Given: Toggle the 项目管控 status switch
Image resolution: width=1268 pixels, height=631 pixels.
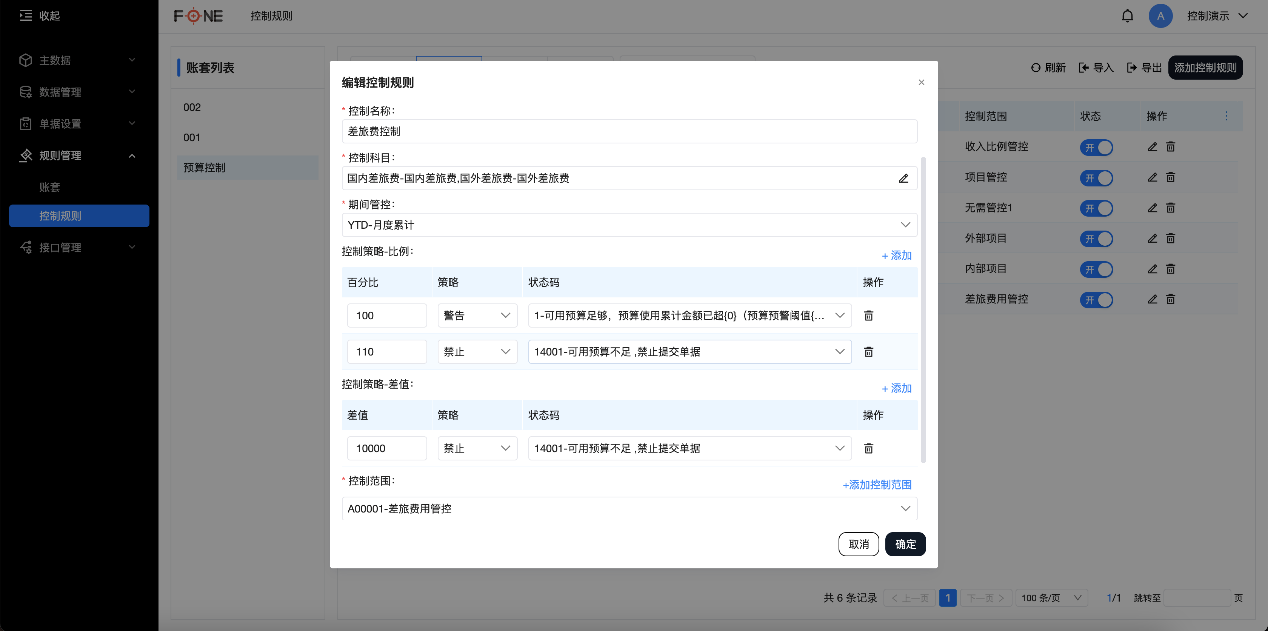Looking at the screenshot, I should tap(1096, 177).
